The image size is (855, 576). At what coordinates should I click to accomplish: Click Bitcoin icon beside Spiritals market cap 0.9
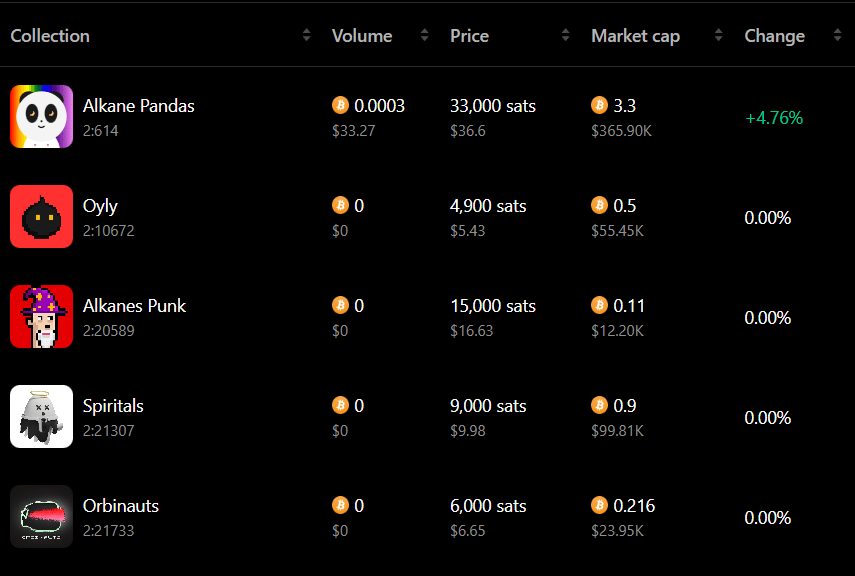599,405
